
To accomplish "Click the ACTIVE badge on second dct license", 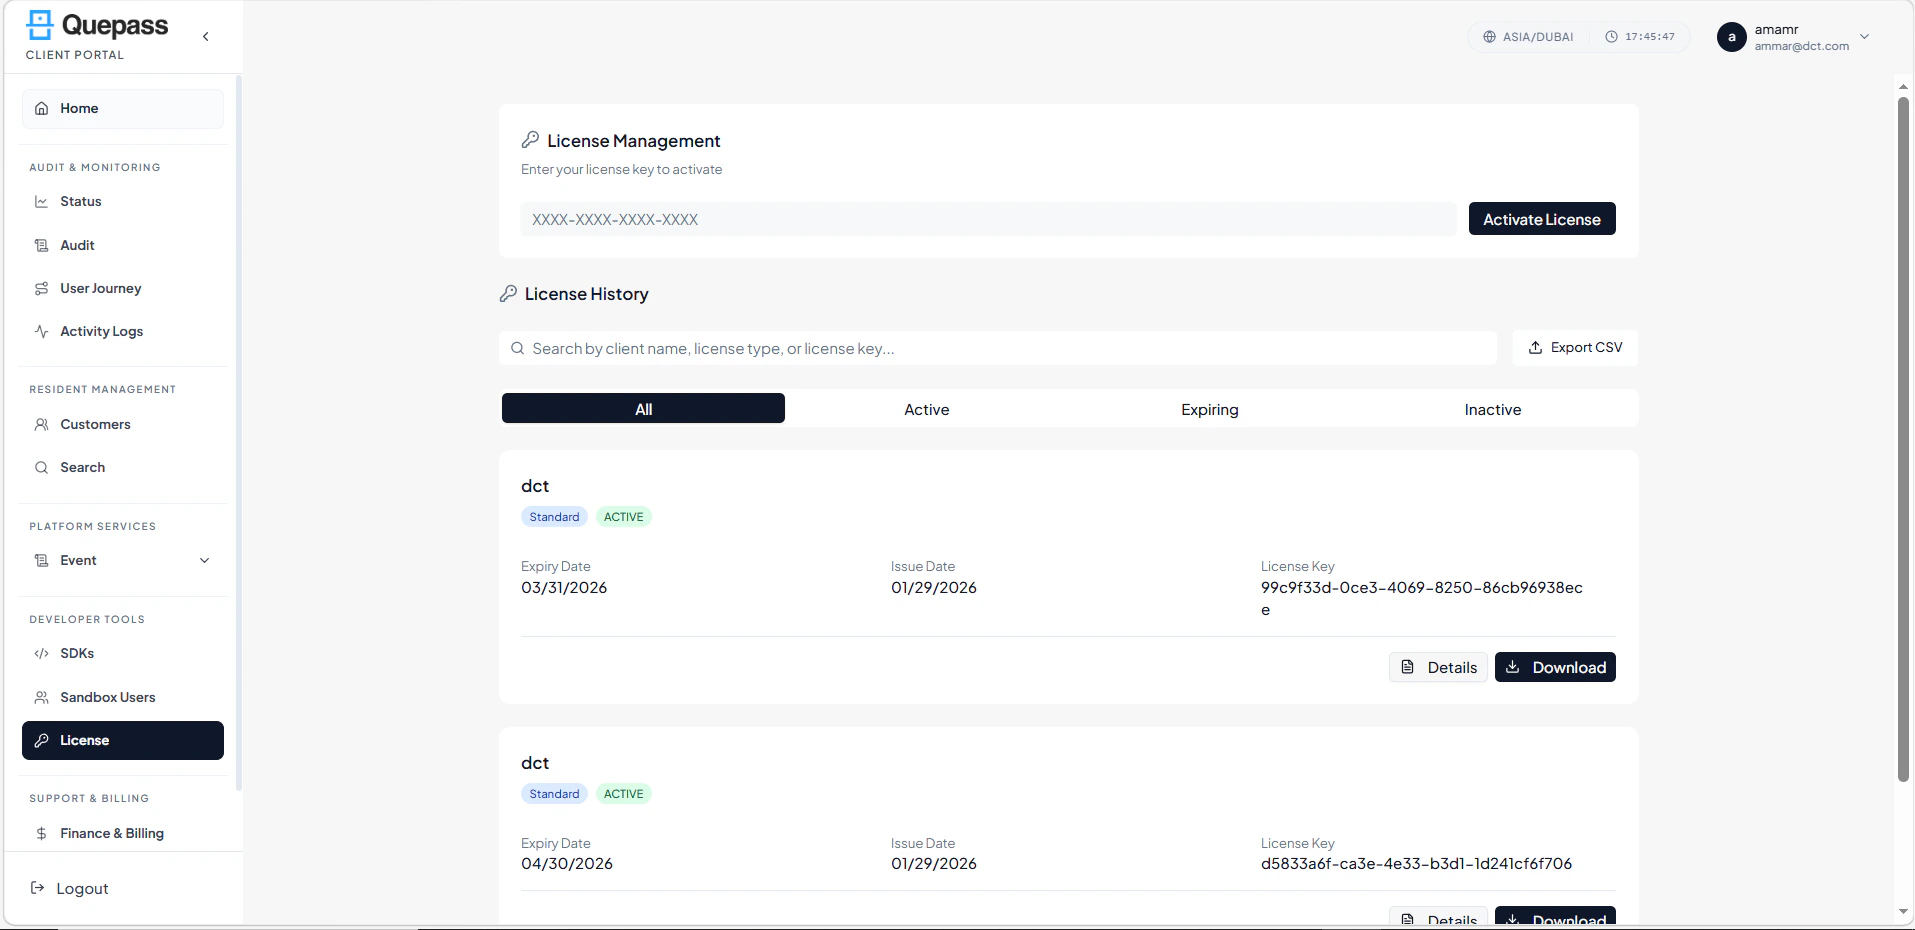I will pos(624,794).
